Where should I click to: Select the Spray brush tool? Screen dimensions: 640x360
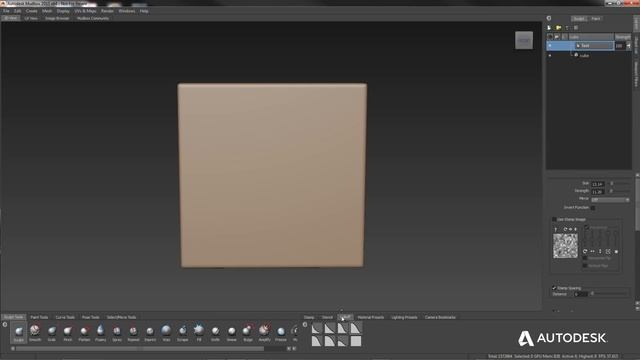[x=117, y=332]
